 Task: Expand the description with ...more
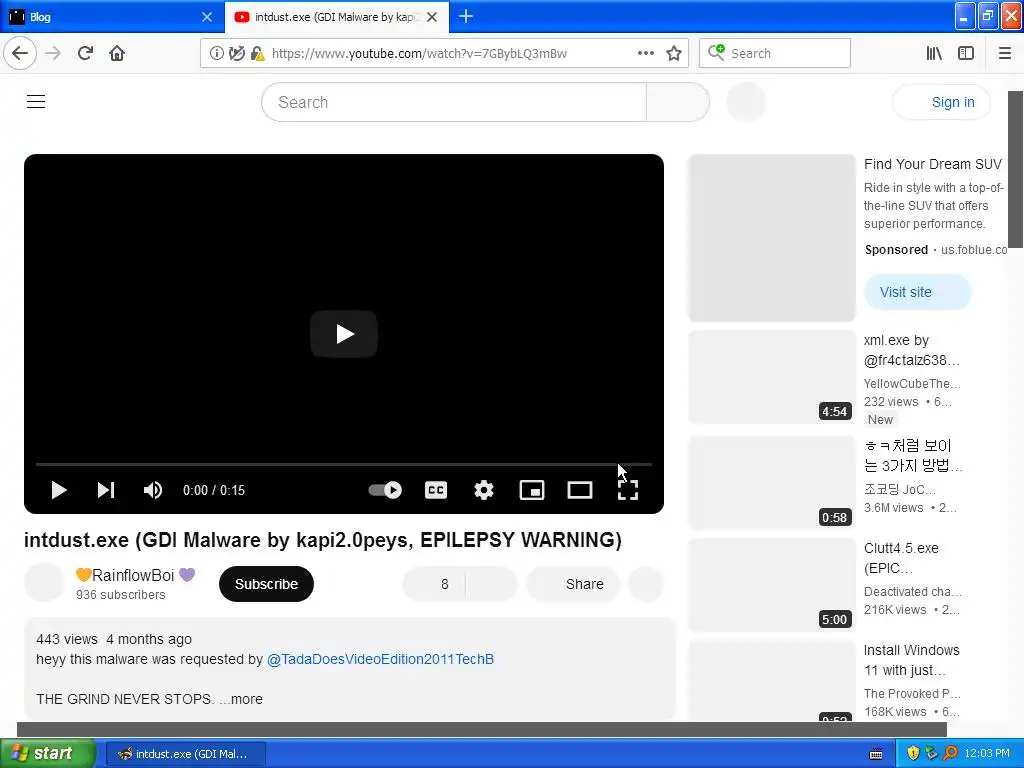pyautogui.click(x=240, y=699)
